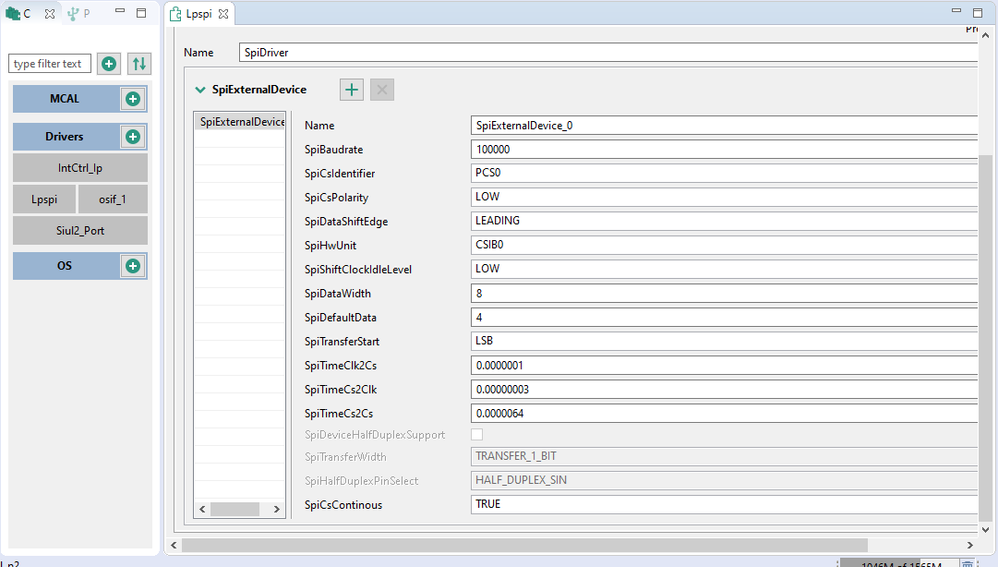Click the type filter text field
The height and width of the screenshot is (567, 998).
coord(50,64)
